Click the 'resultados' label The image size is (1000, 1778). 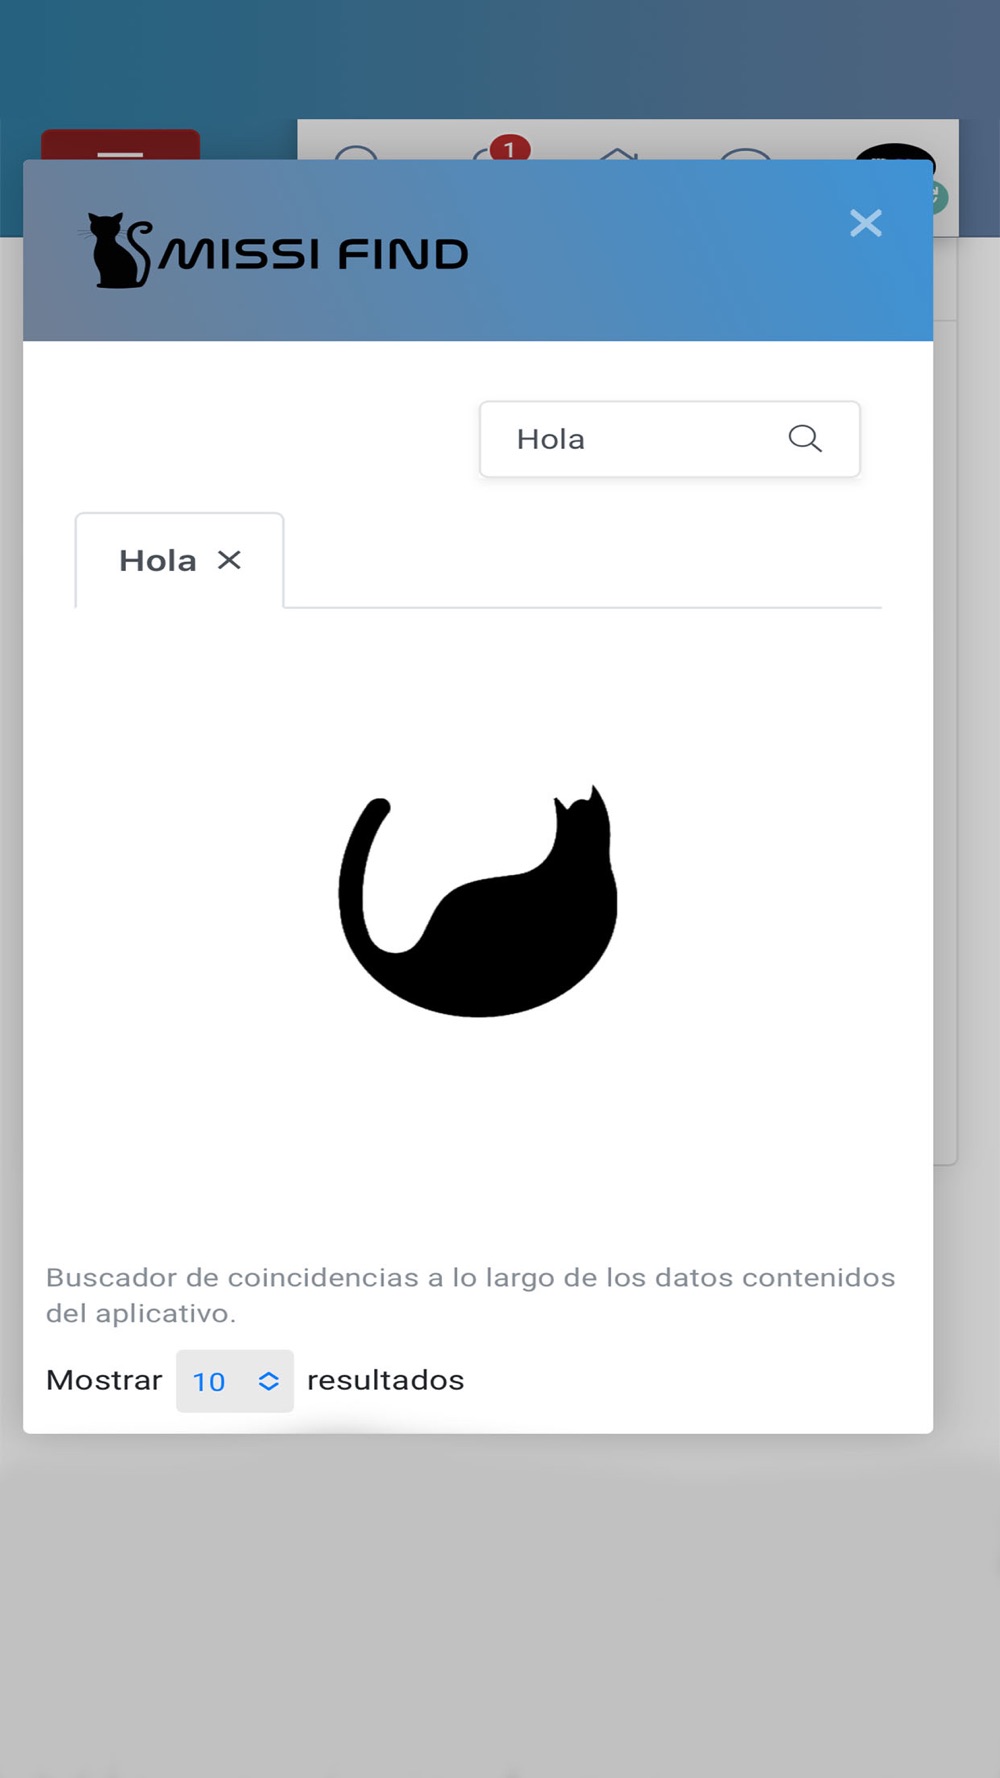coord(385,1380)
